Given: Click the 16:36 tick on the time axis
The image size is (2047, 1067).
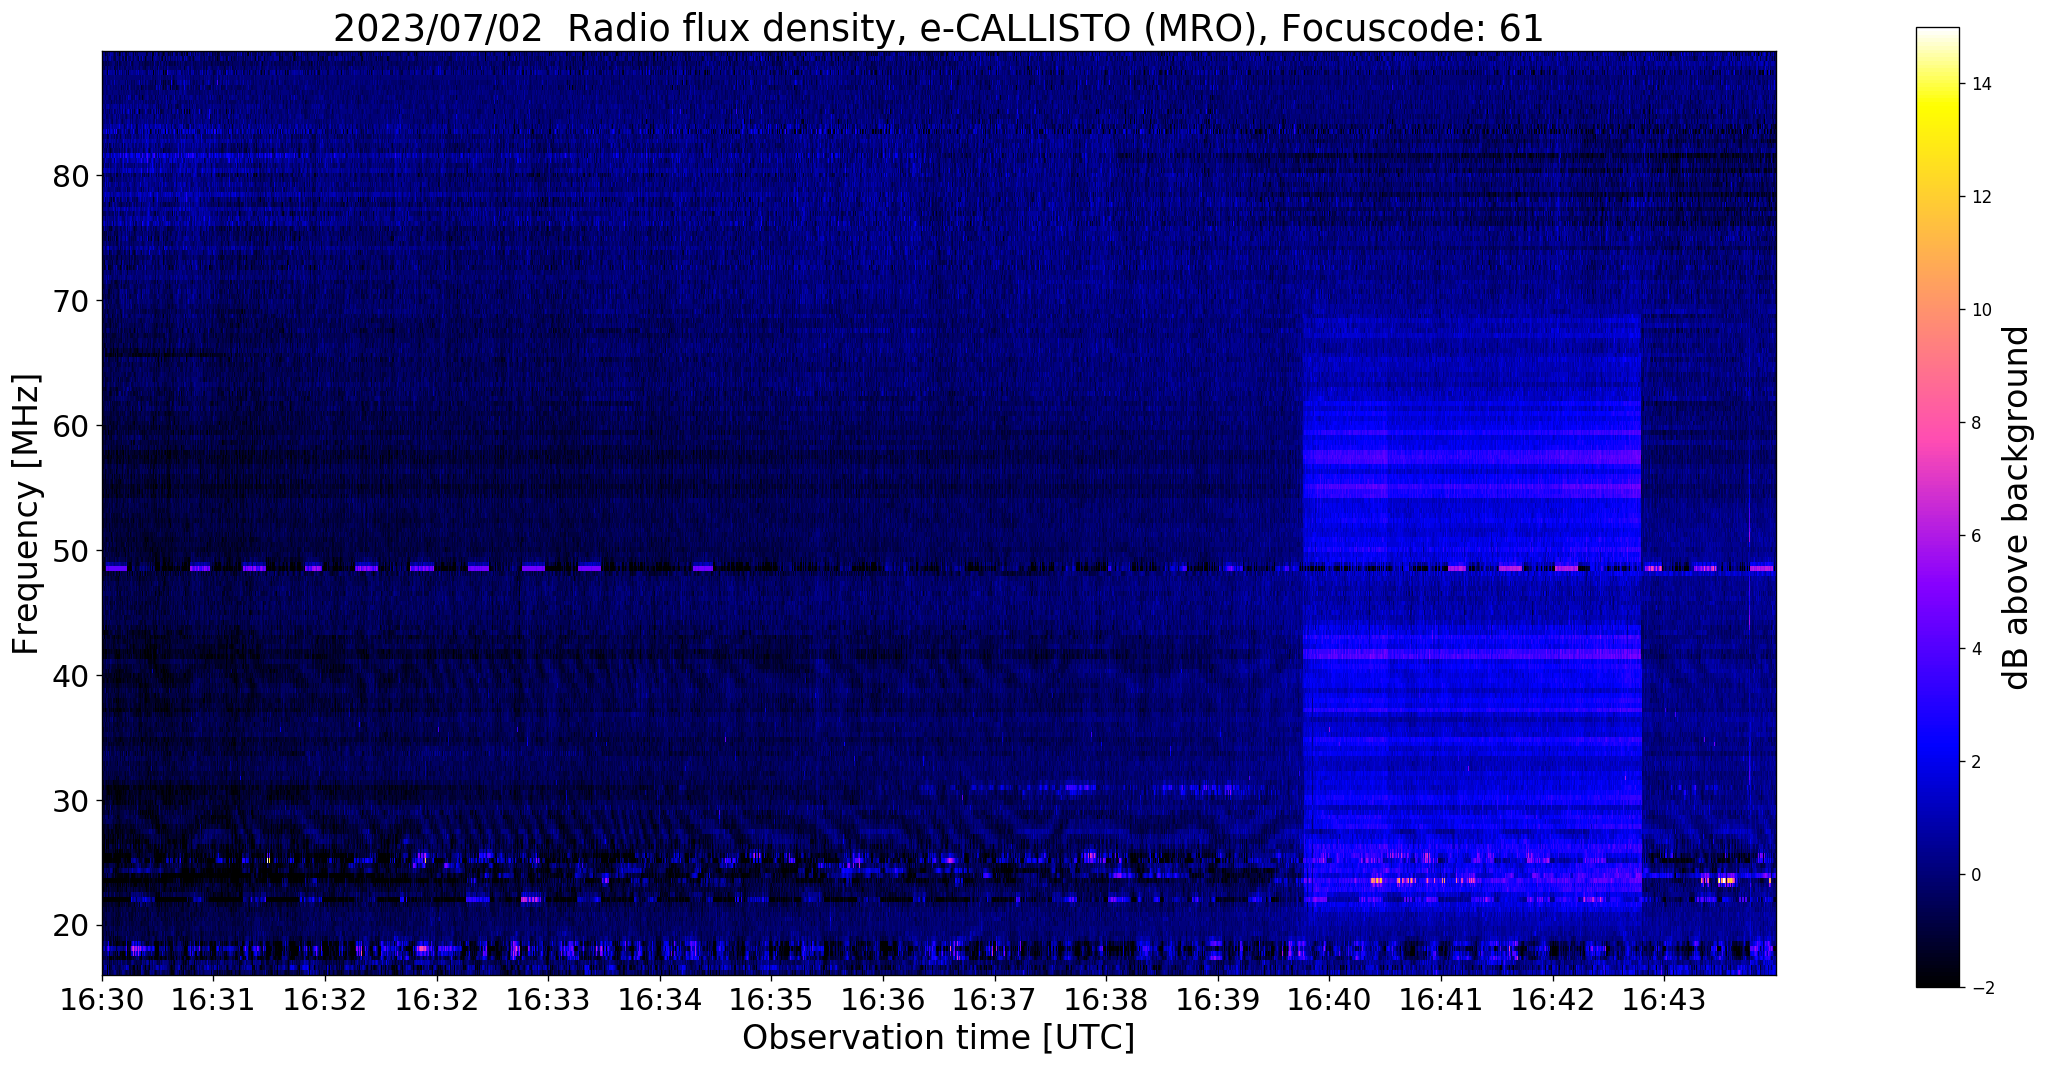Looking at the screenshot, I should point(882,1000).
